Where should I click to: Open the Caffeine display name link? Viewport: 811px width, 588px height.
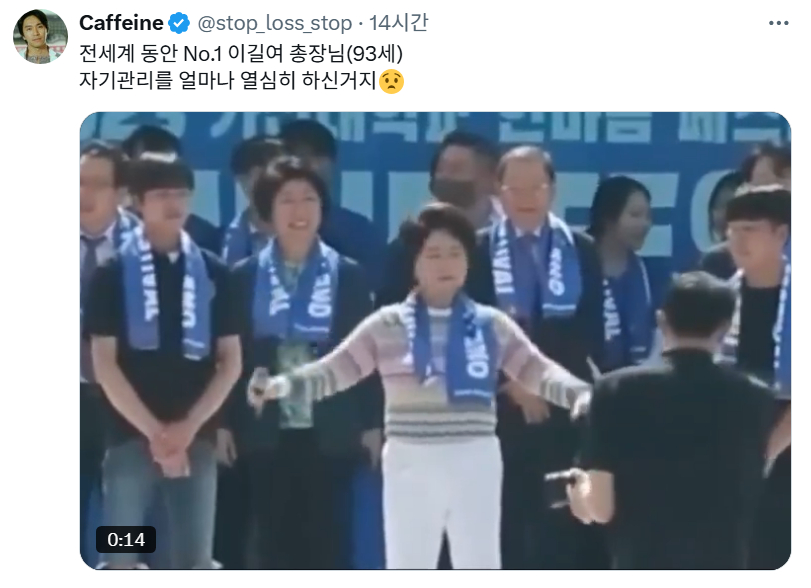click(x=121, y=23)
